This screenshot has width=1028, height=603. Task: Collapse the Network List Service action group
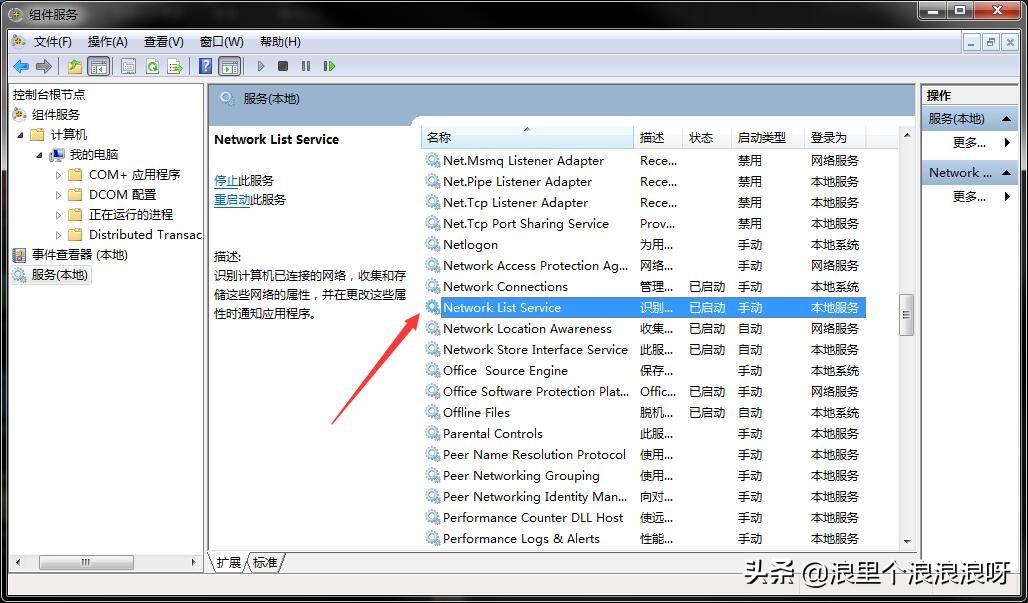(x=1007, y=172)
